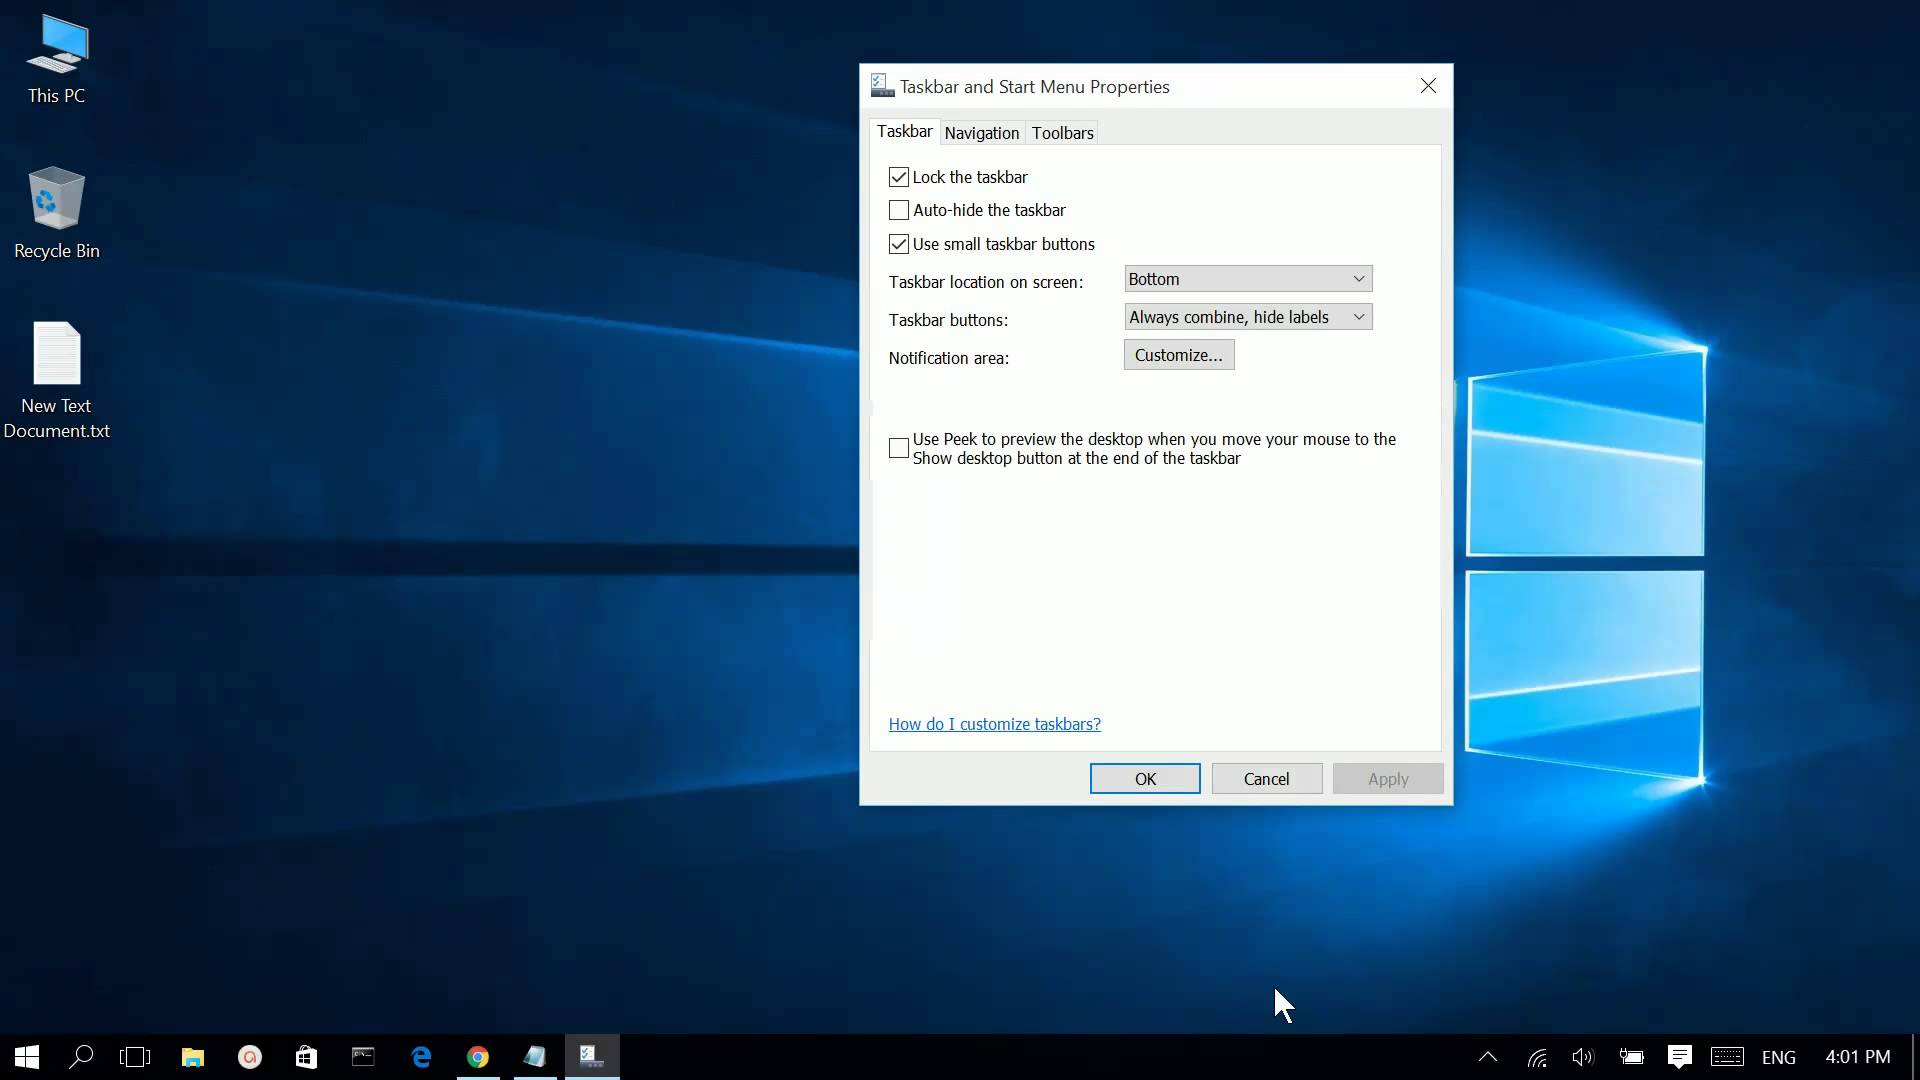
Task: Click the Cancel button
Action: pyautogui.click(x=1266, y=778)
